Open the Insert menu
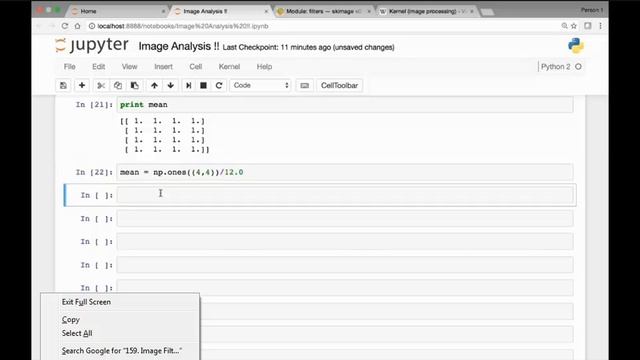Image resolution: width=640 pixels, height=360 pixels. tap(163, 67)
